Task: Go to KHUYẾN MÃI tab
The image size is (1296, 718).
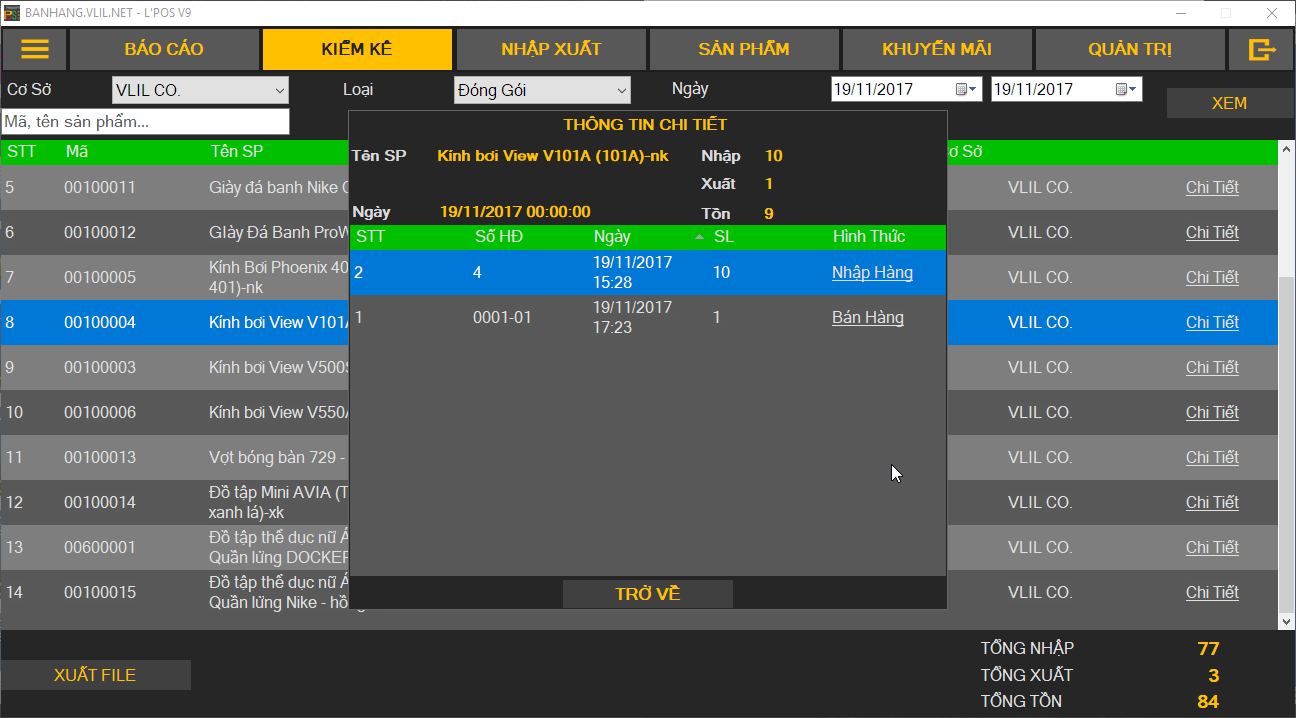Action: 937,50
